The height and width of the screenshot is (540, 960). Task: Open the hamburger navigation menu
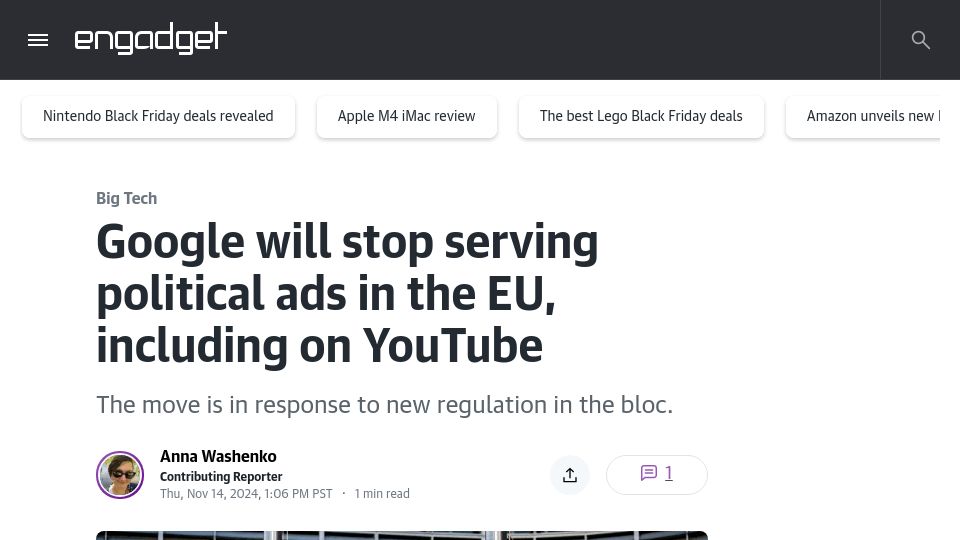[38, 40]
